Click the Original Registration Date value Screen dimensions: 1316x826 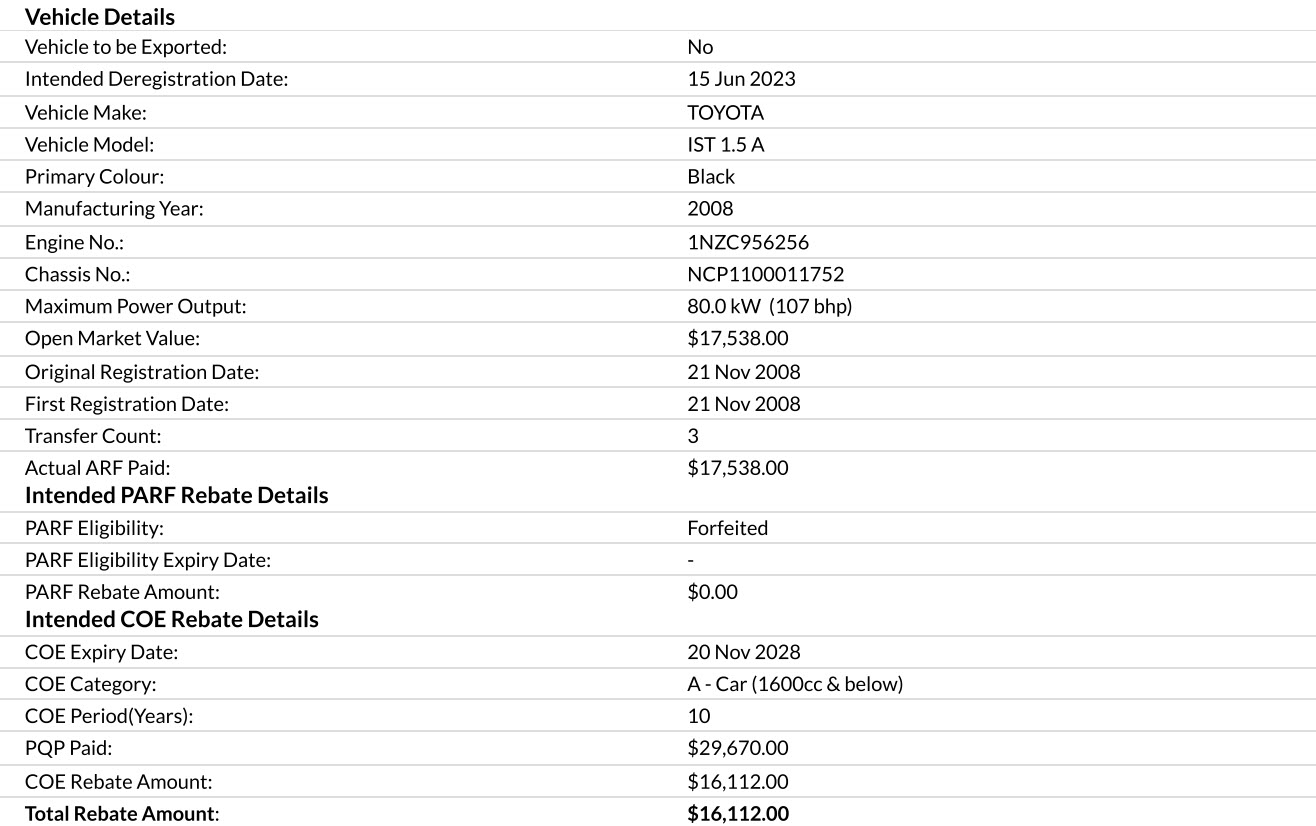(743, 372)
